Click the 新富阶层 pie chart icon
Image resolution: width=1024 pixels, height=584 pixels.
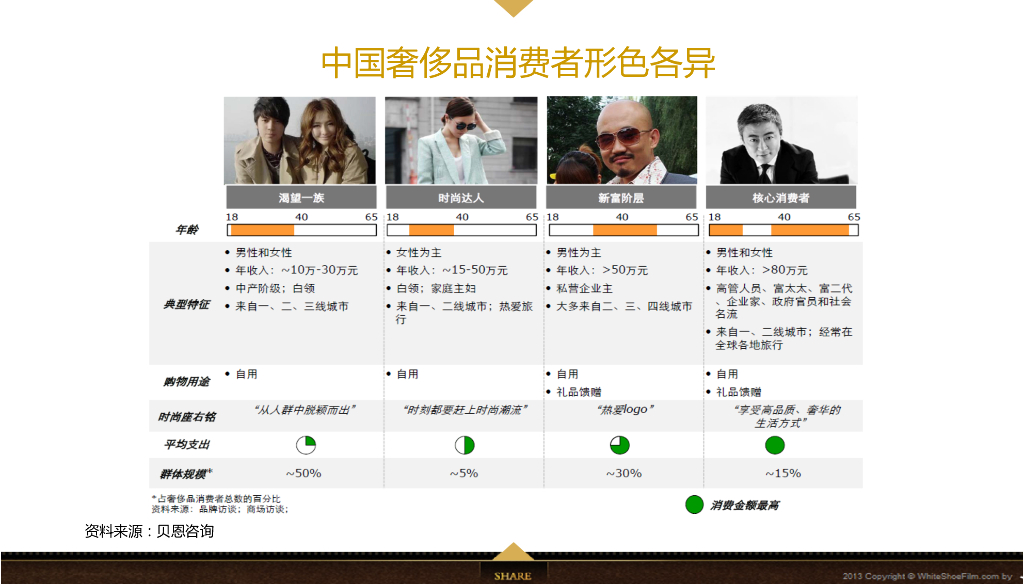coord(623,443)
